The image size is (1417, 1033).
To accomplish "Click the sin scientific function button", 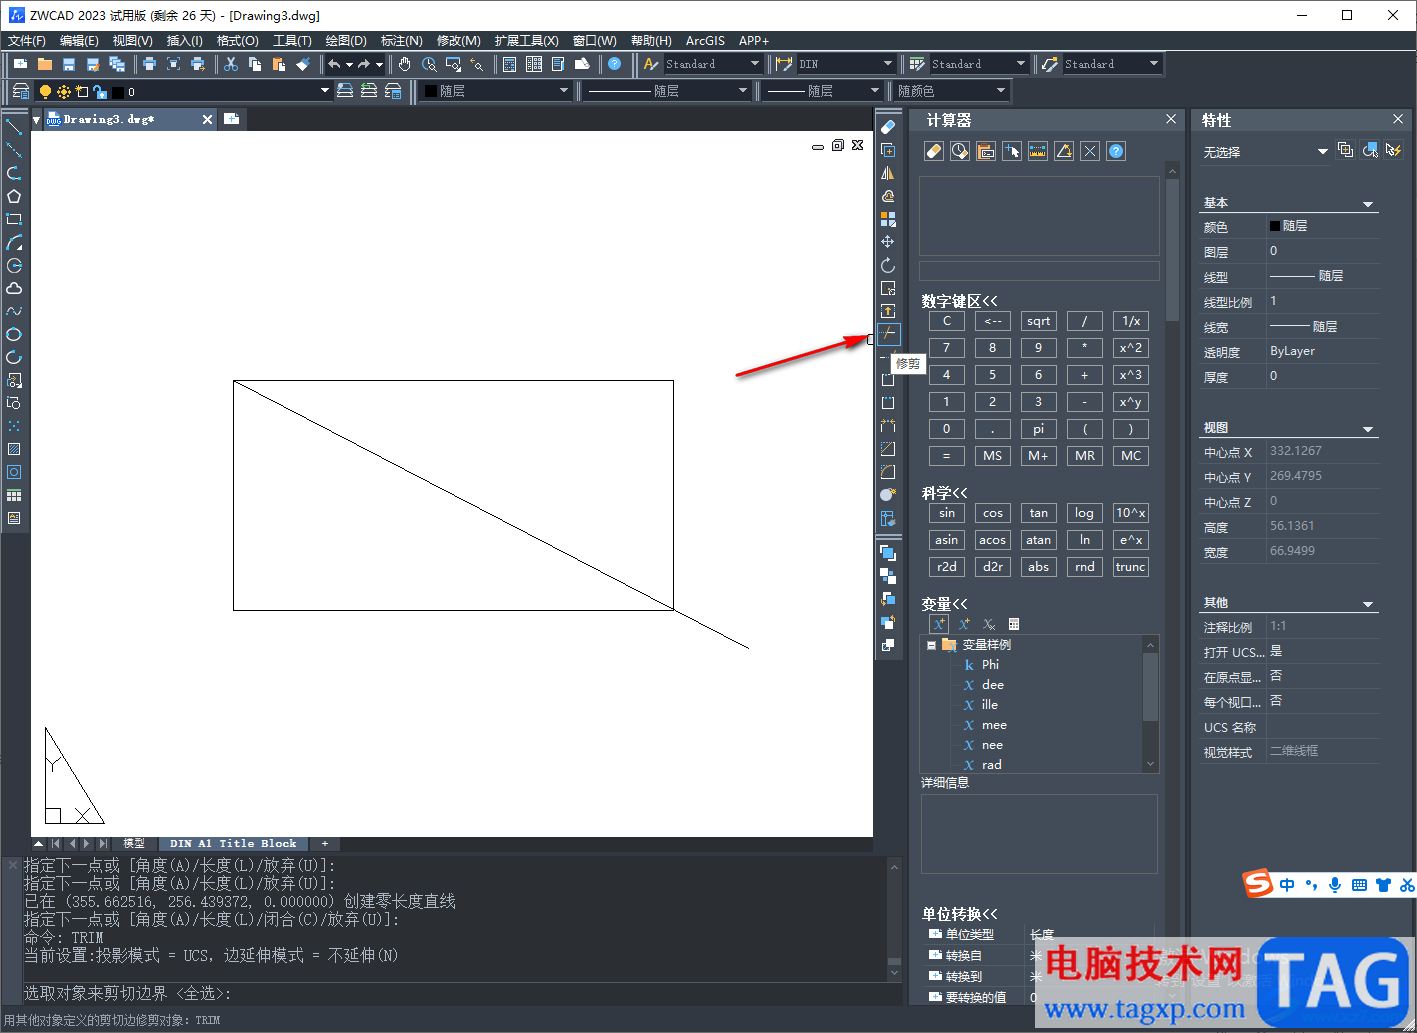I will (947, 513).
